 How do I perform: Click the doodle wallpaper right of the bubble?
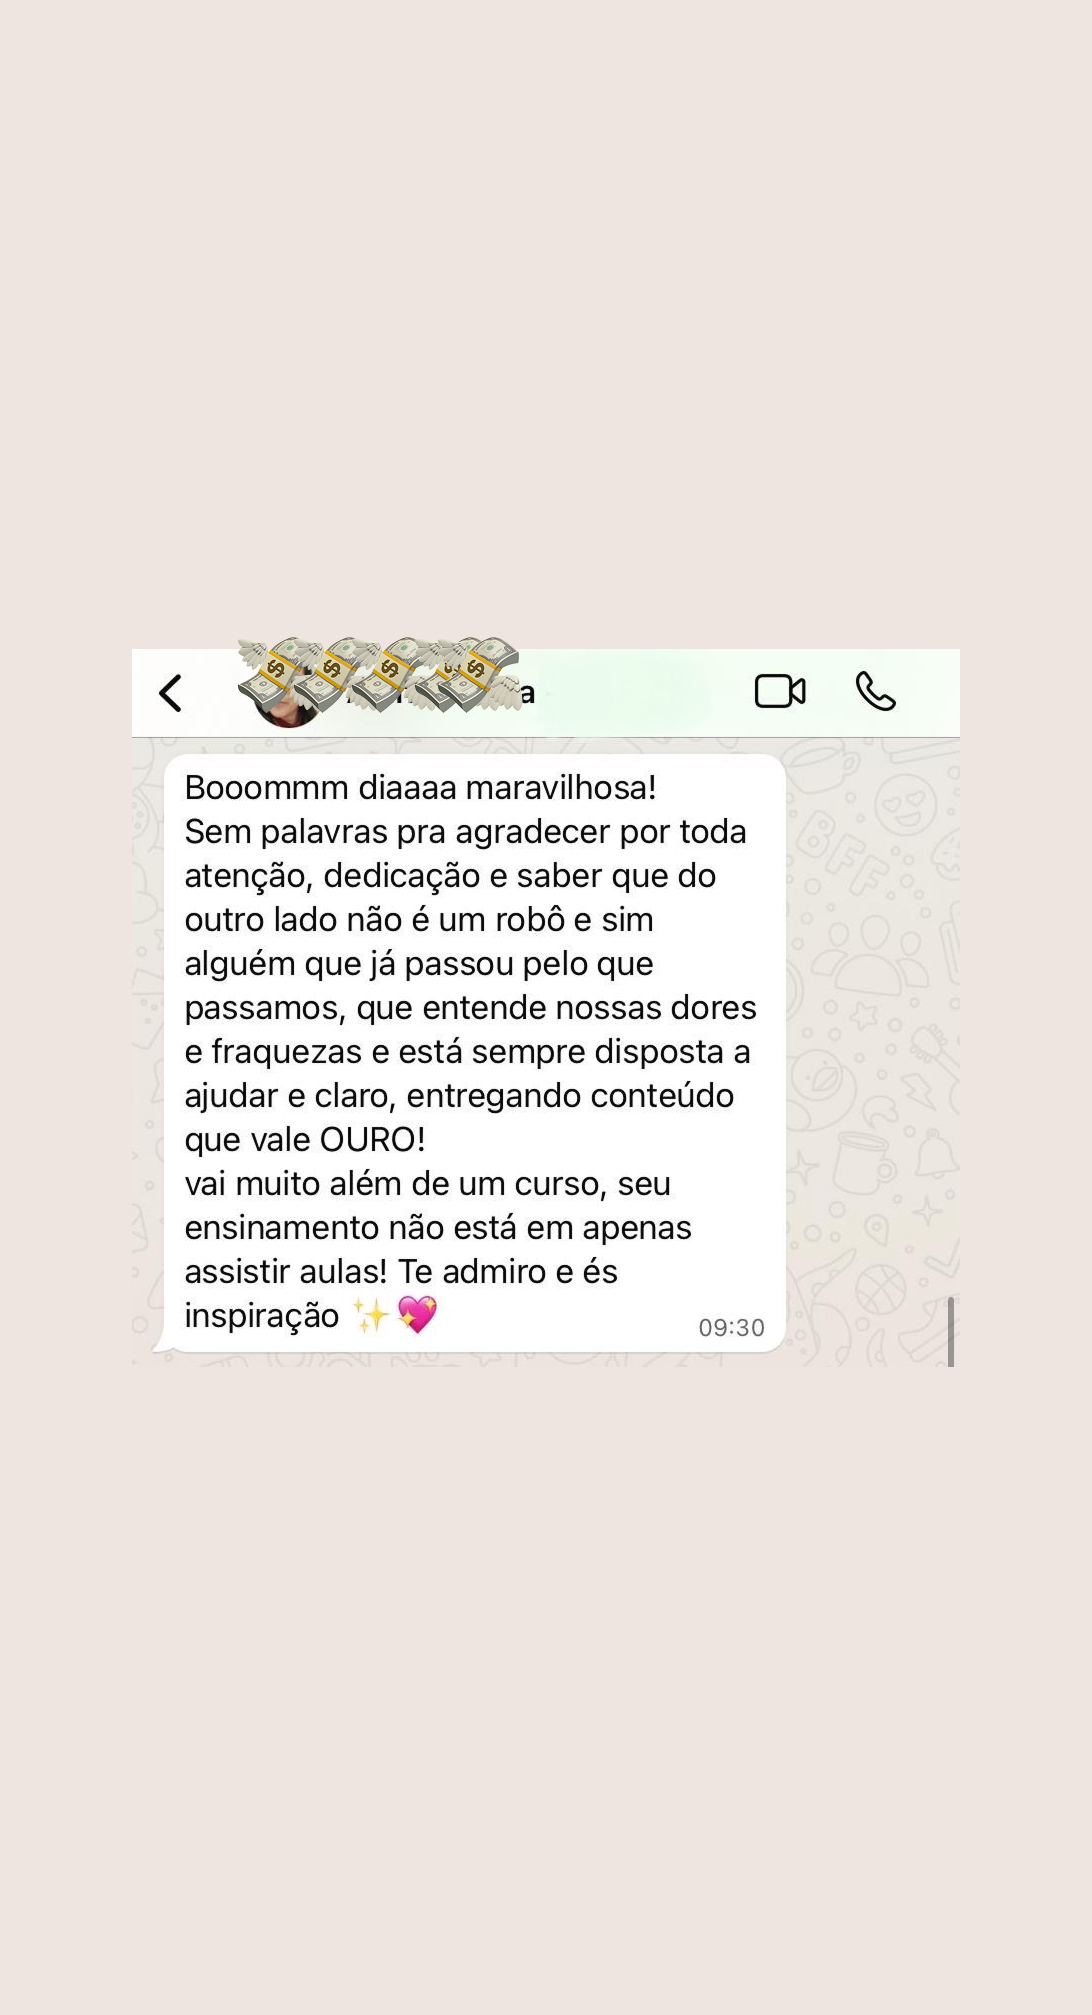click(x=872, y=1050)
